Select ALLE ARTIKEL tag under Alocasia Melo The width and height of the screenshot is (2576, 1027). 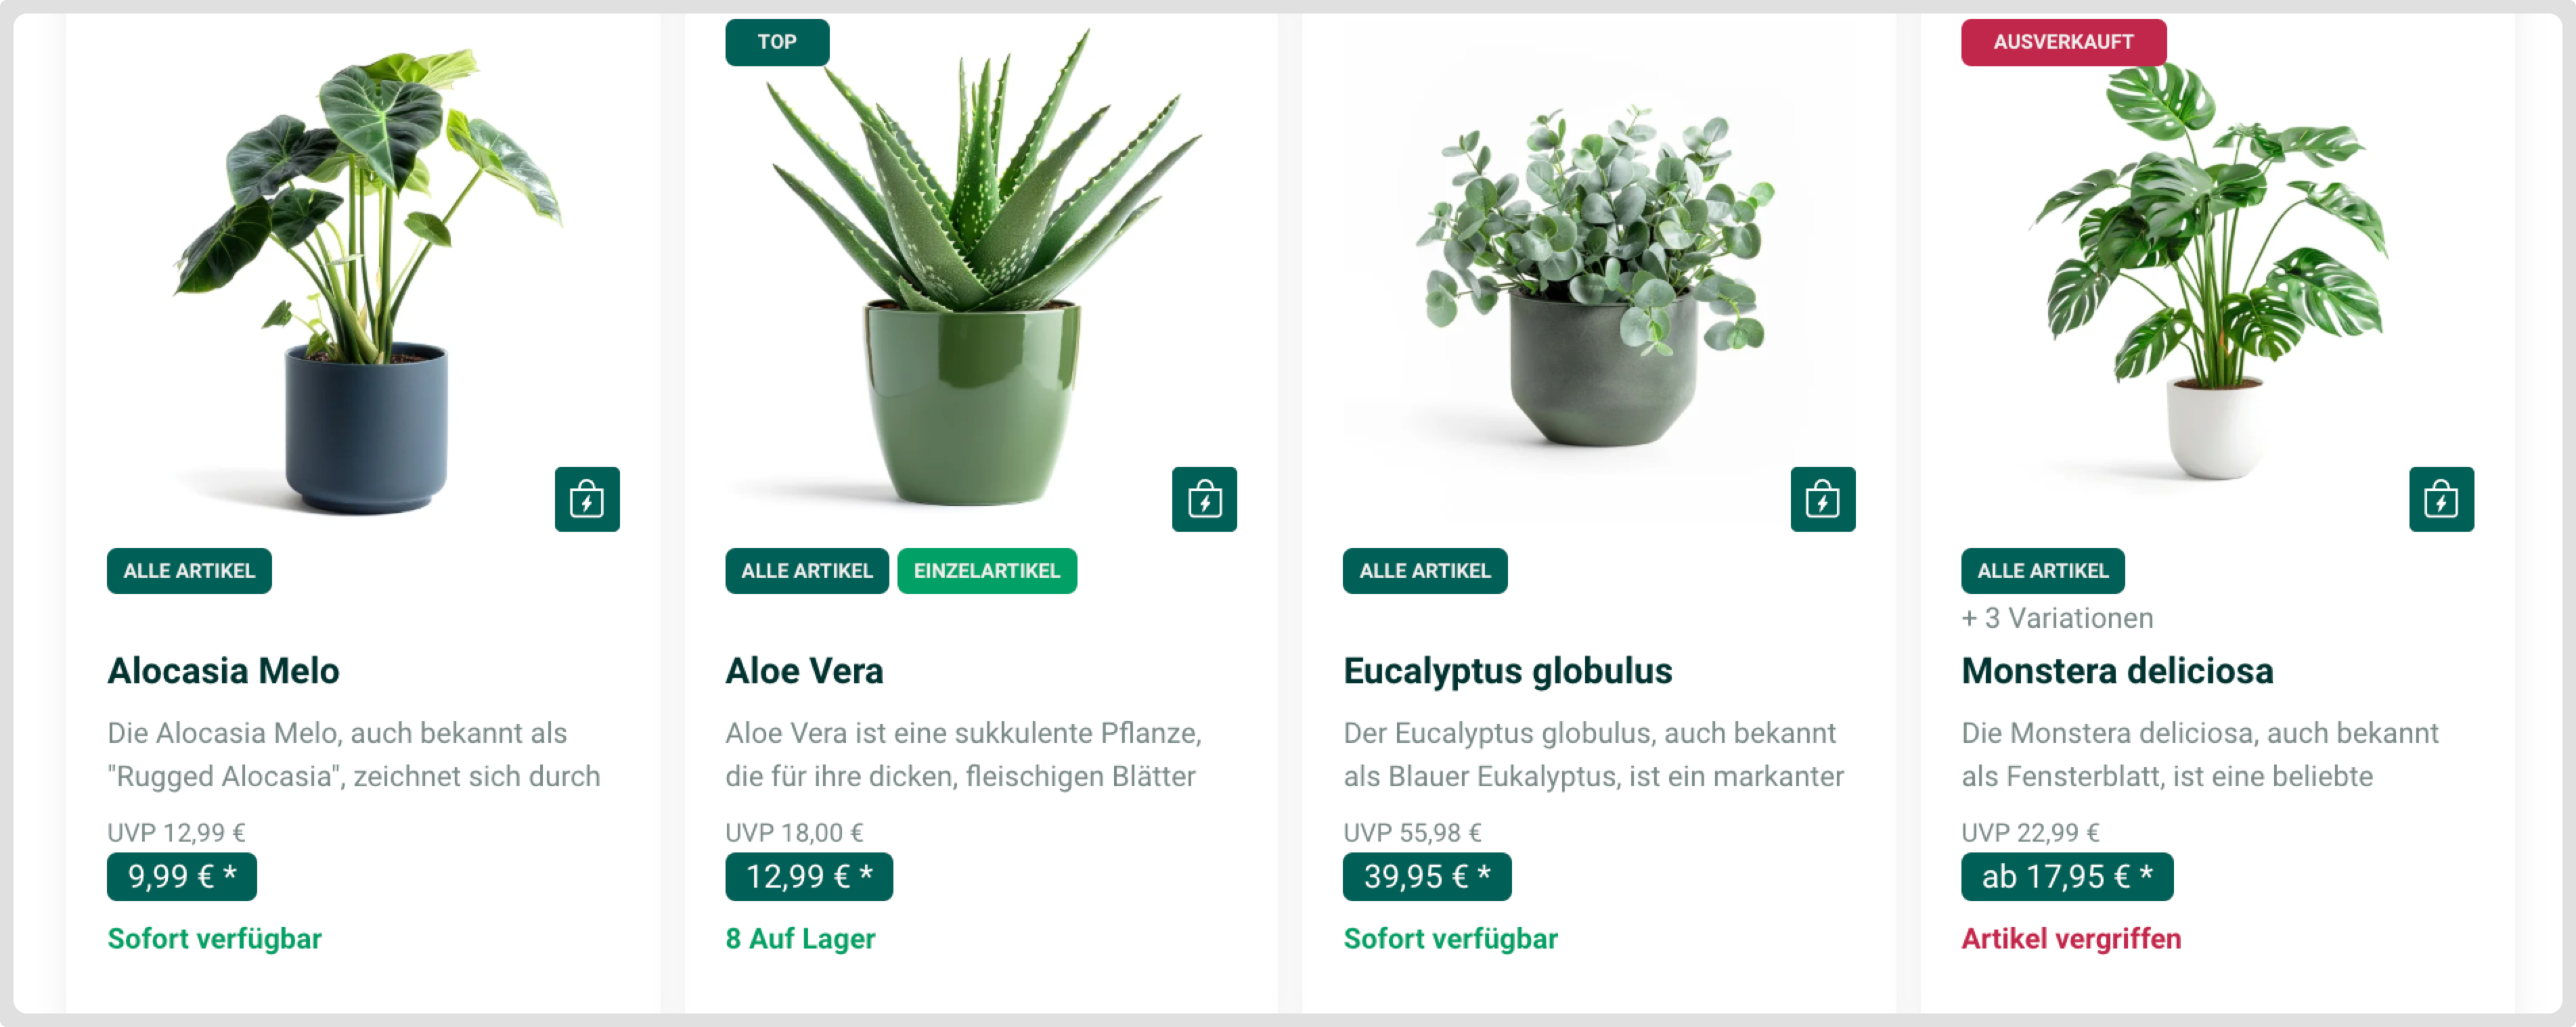(189, 571)
